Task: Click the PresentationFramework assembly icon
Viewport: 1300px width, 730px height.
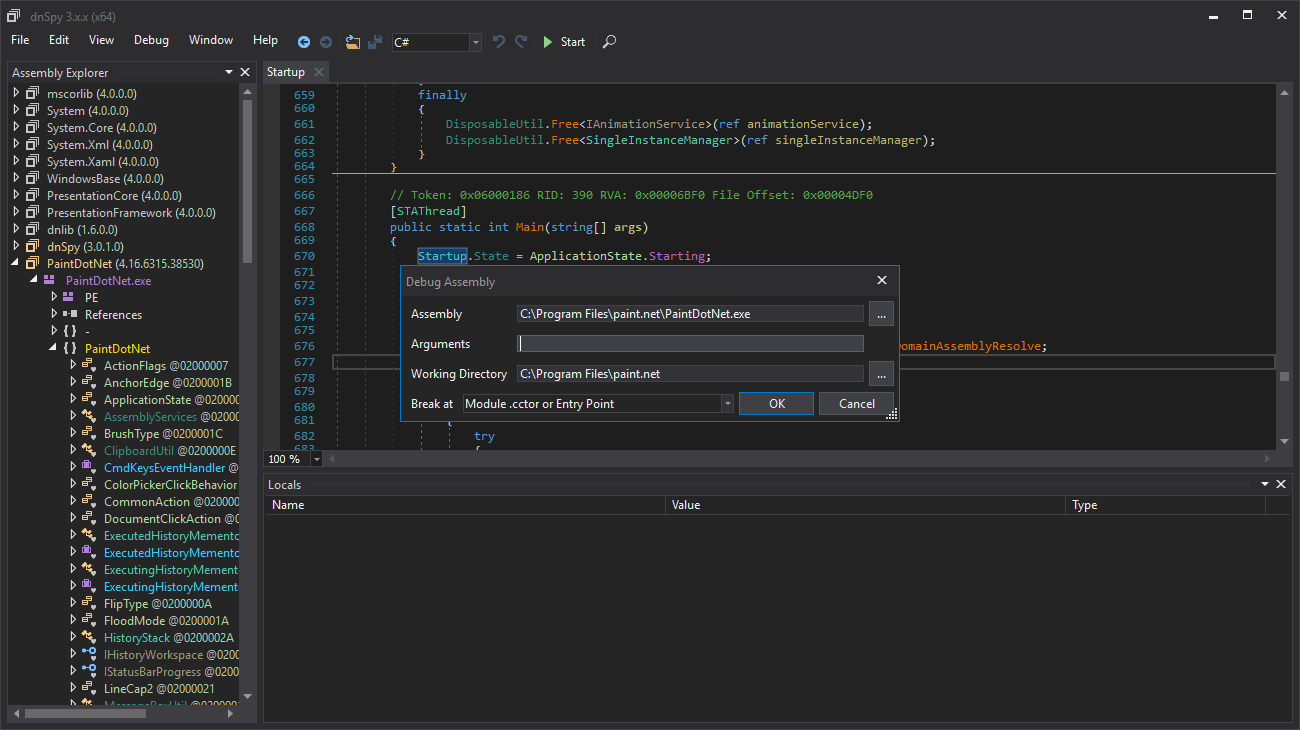Action: coord(35,212)
